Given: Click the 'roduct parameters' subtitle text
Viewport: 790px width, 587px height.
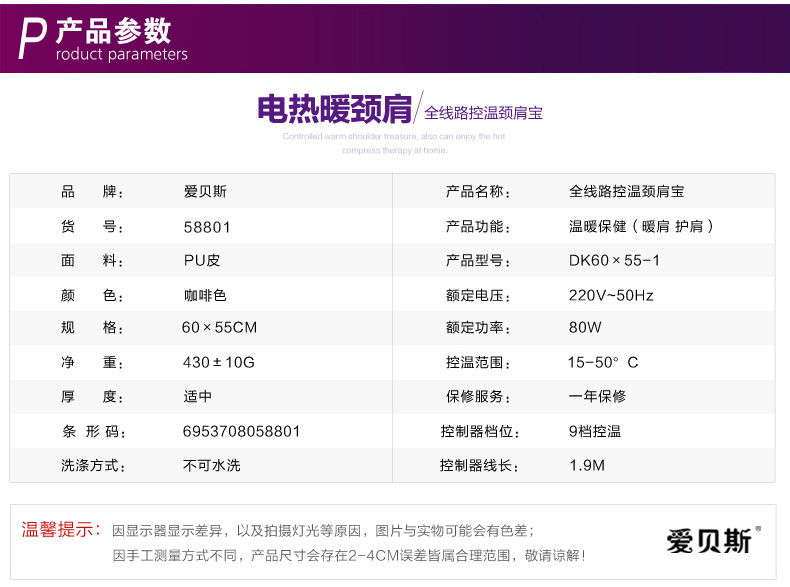Looking at the screenshot, I should click(x=121, y=54).
